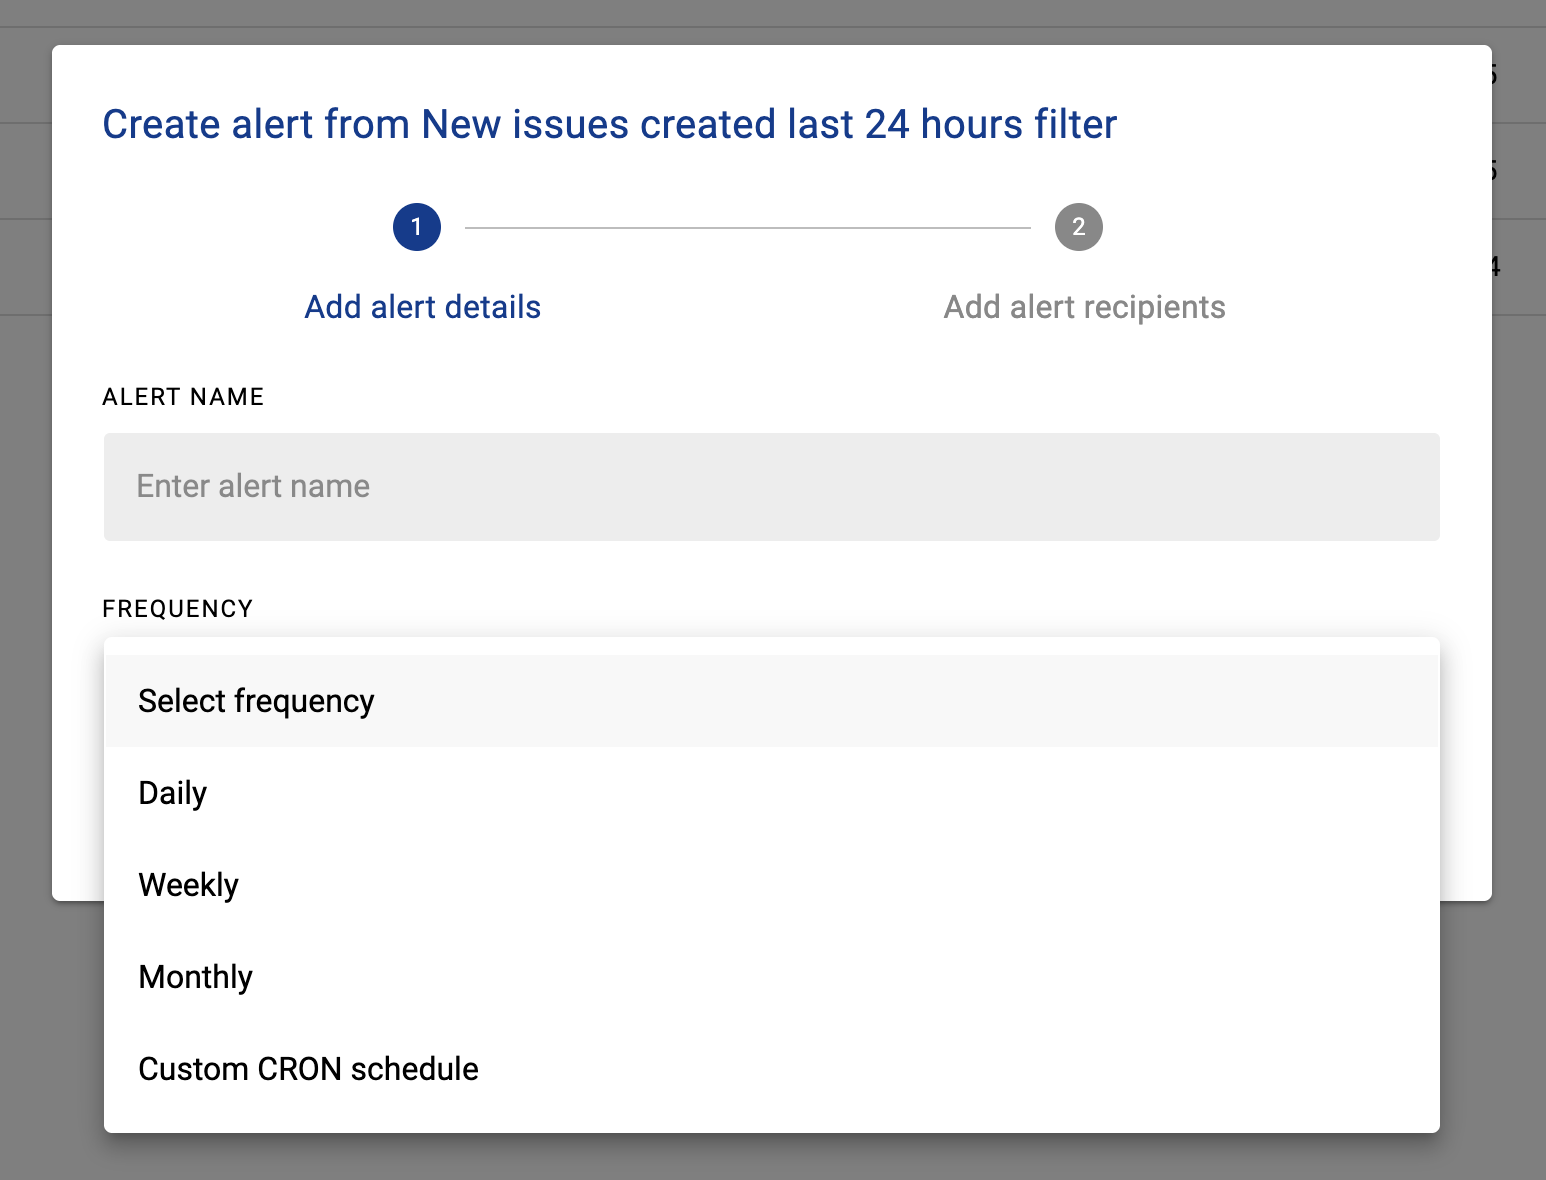Click the Create alert dialog title
Viewport: 1546px width, 1180px height.
click(609, 125)
